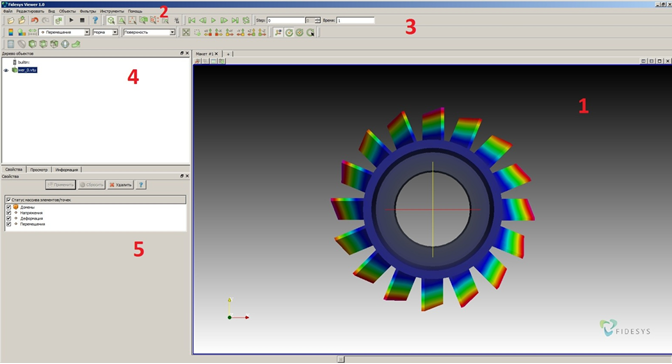672x364 pixels.
Task: Uncheck the Перемещения checkbox in properties list
Action: (9, 224)
